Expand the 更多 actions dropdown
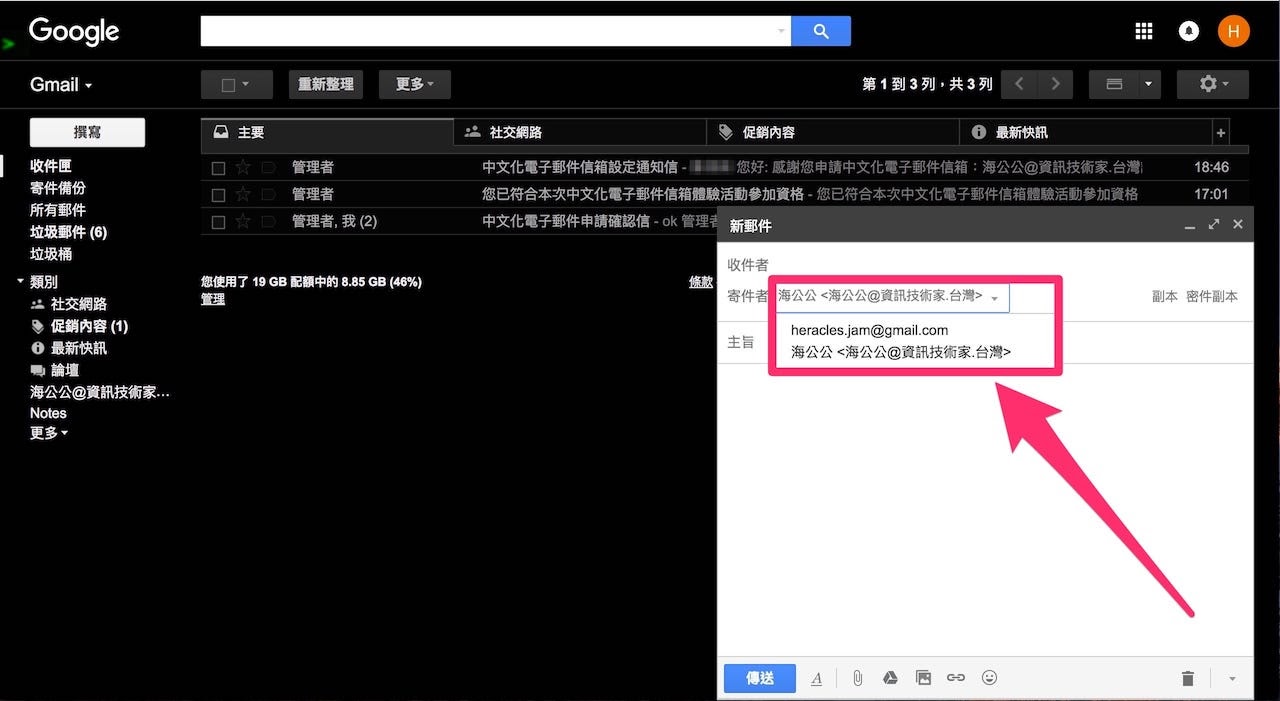This screenshot has width=1280, height=701. click(414, 84)
